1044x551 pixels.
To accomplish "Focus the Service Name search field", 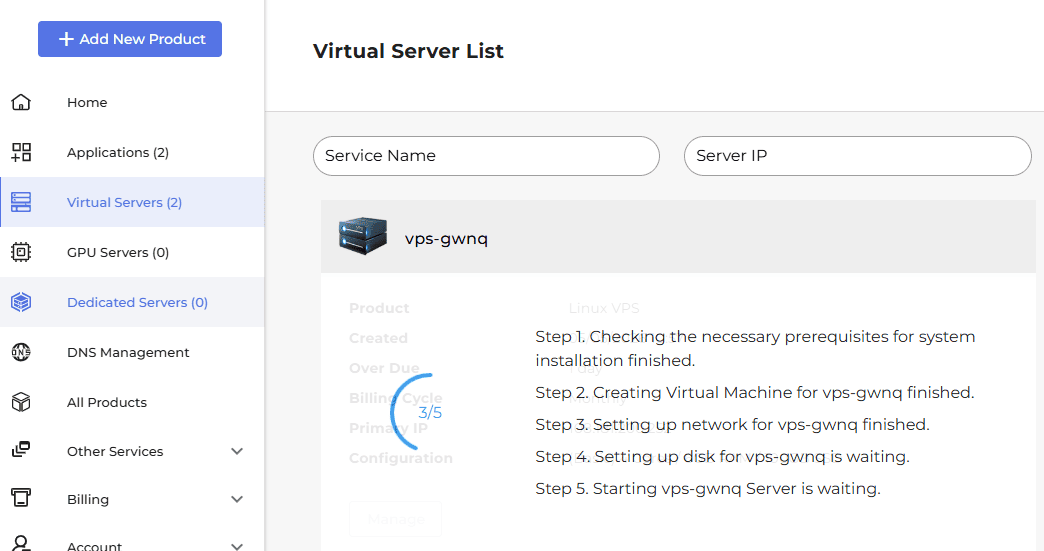I will pos(486,156).
